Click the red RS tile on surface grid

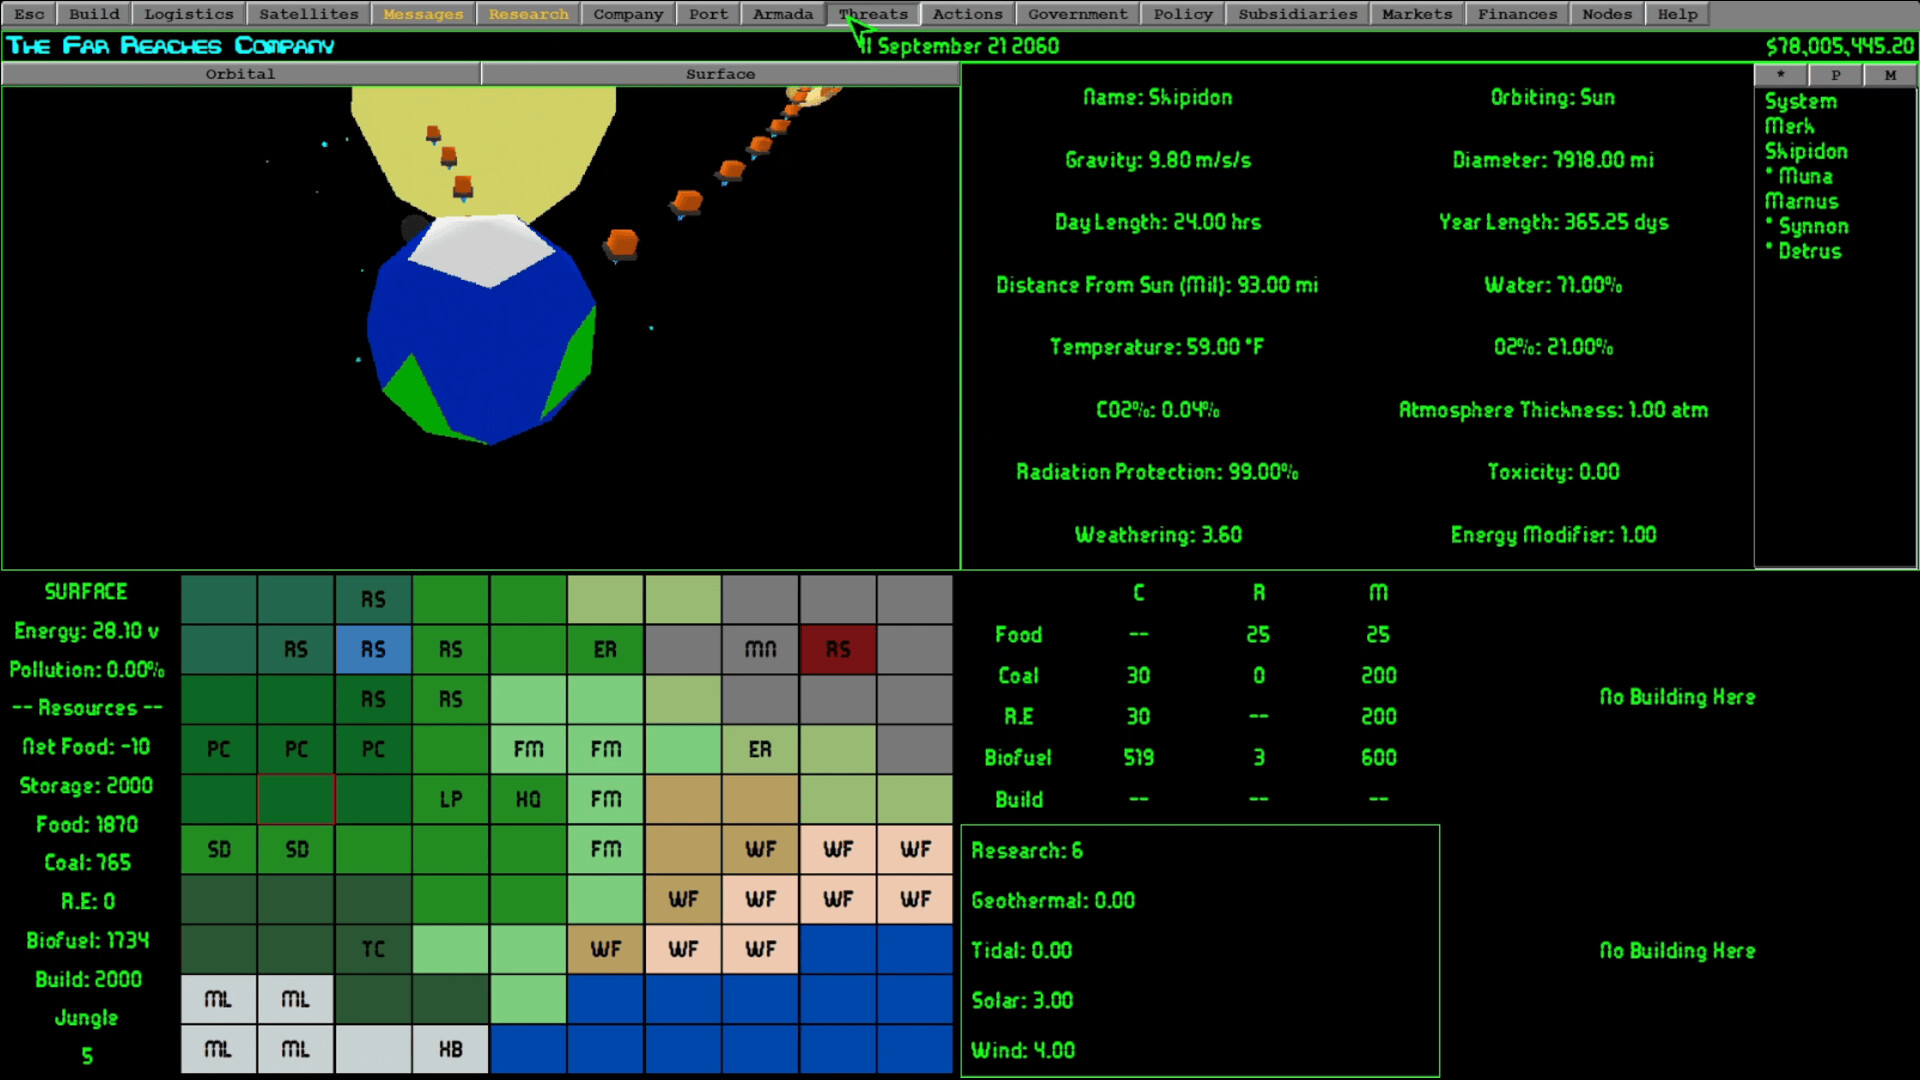[837, 649]
